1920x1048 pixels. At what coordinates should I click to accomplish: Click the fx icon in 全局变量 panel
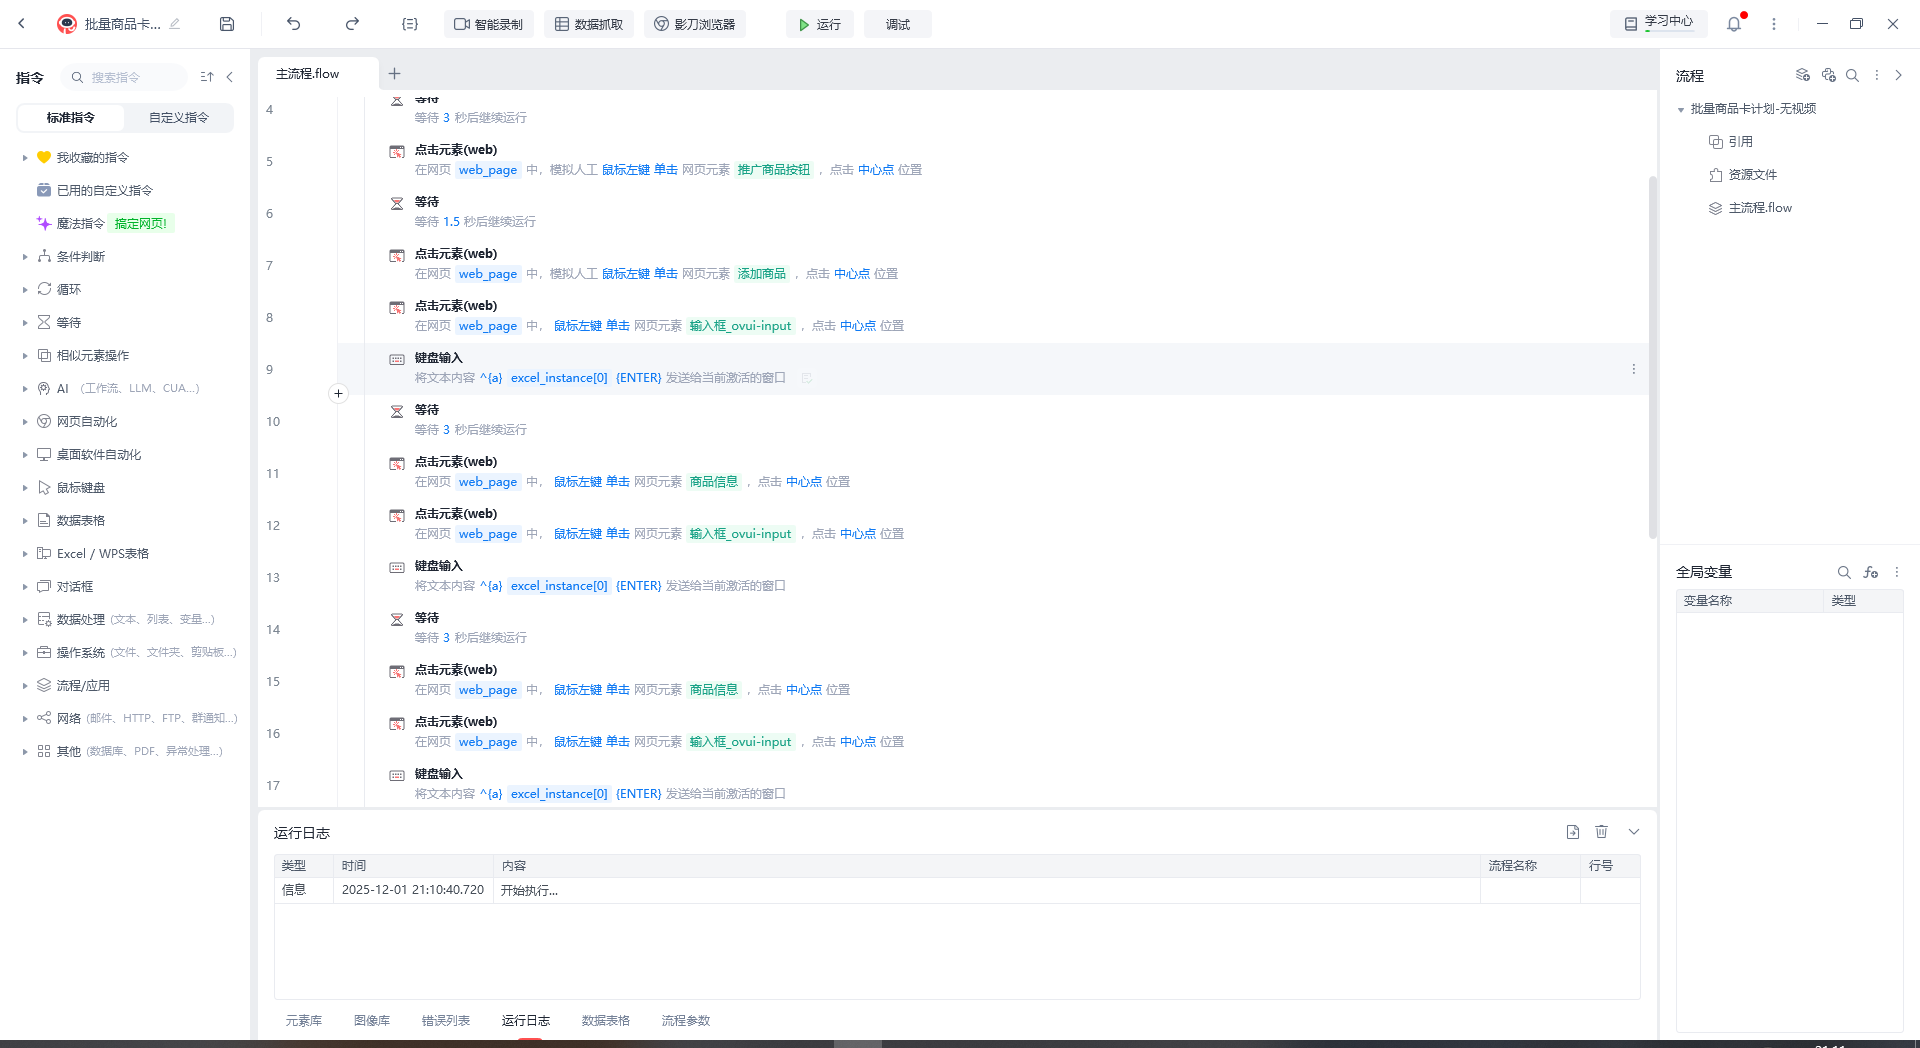(x=1871, y=572)
